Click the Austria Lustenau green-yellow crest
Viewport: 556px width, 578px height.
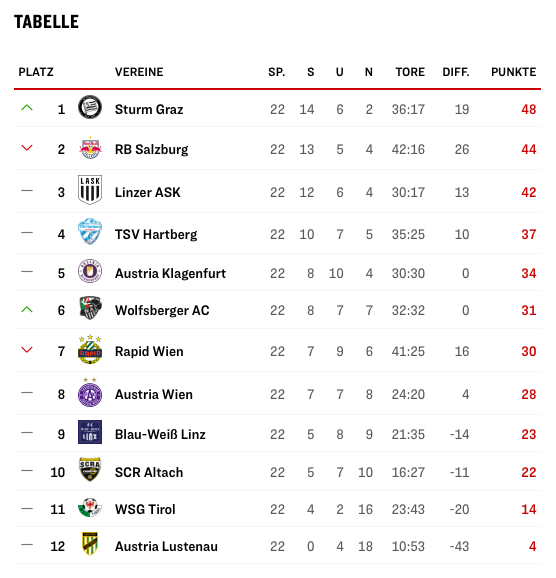point(90,544)
